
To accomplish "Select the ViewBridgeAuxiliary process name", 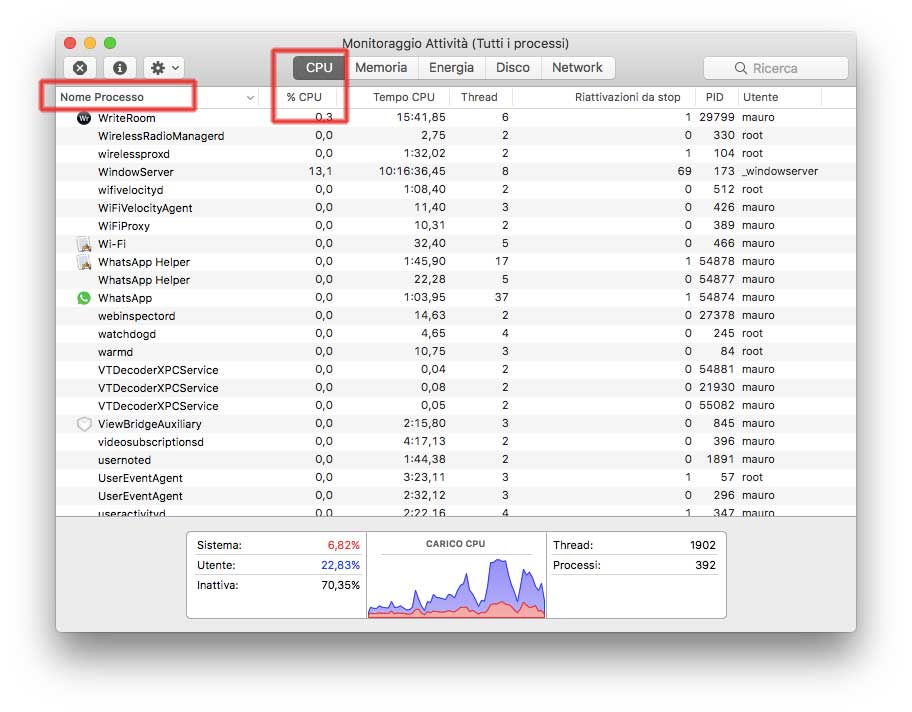I will pyautogui.click(x=149, y=424).
